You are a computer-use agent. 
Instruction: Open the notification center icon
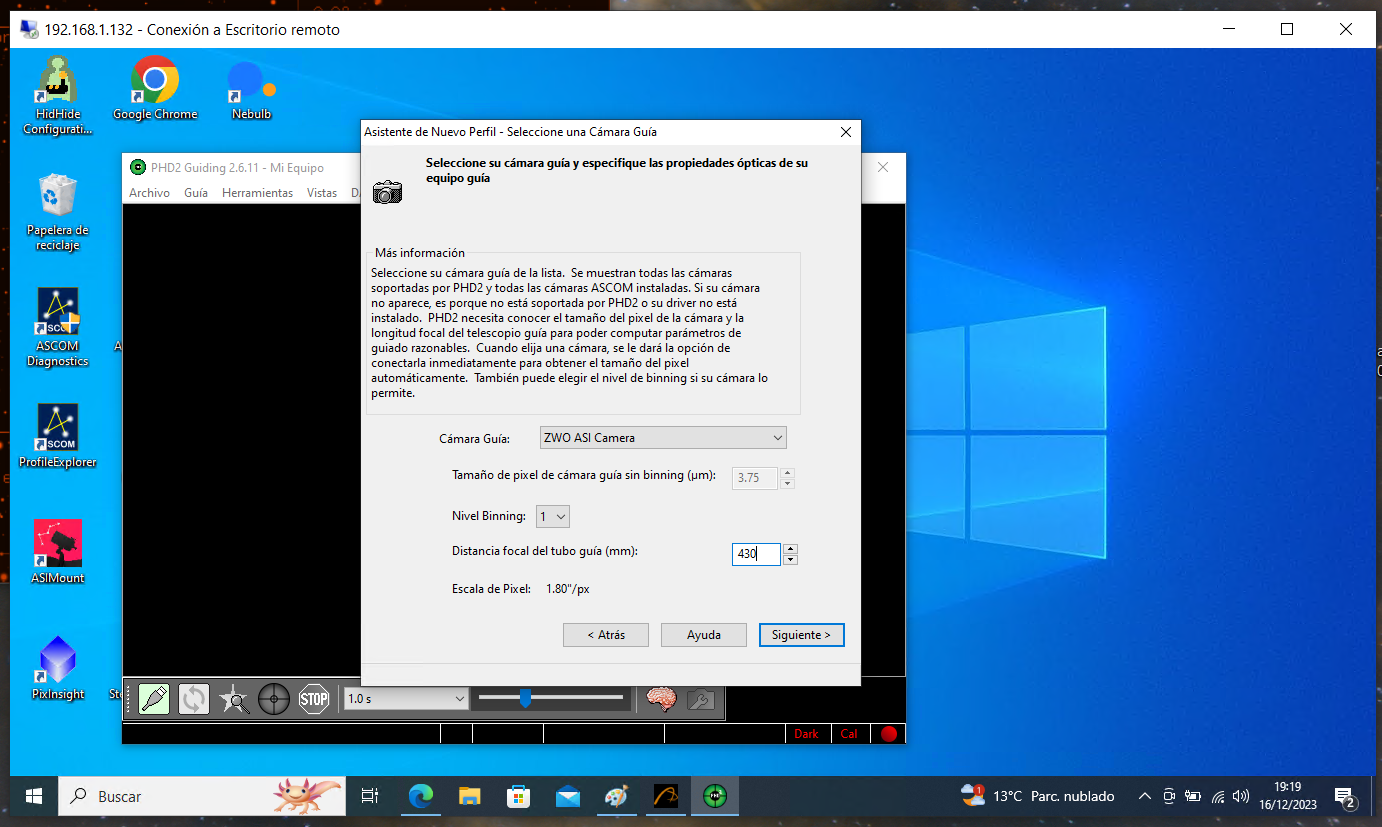click(1345, 797)
